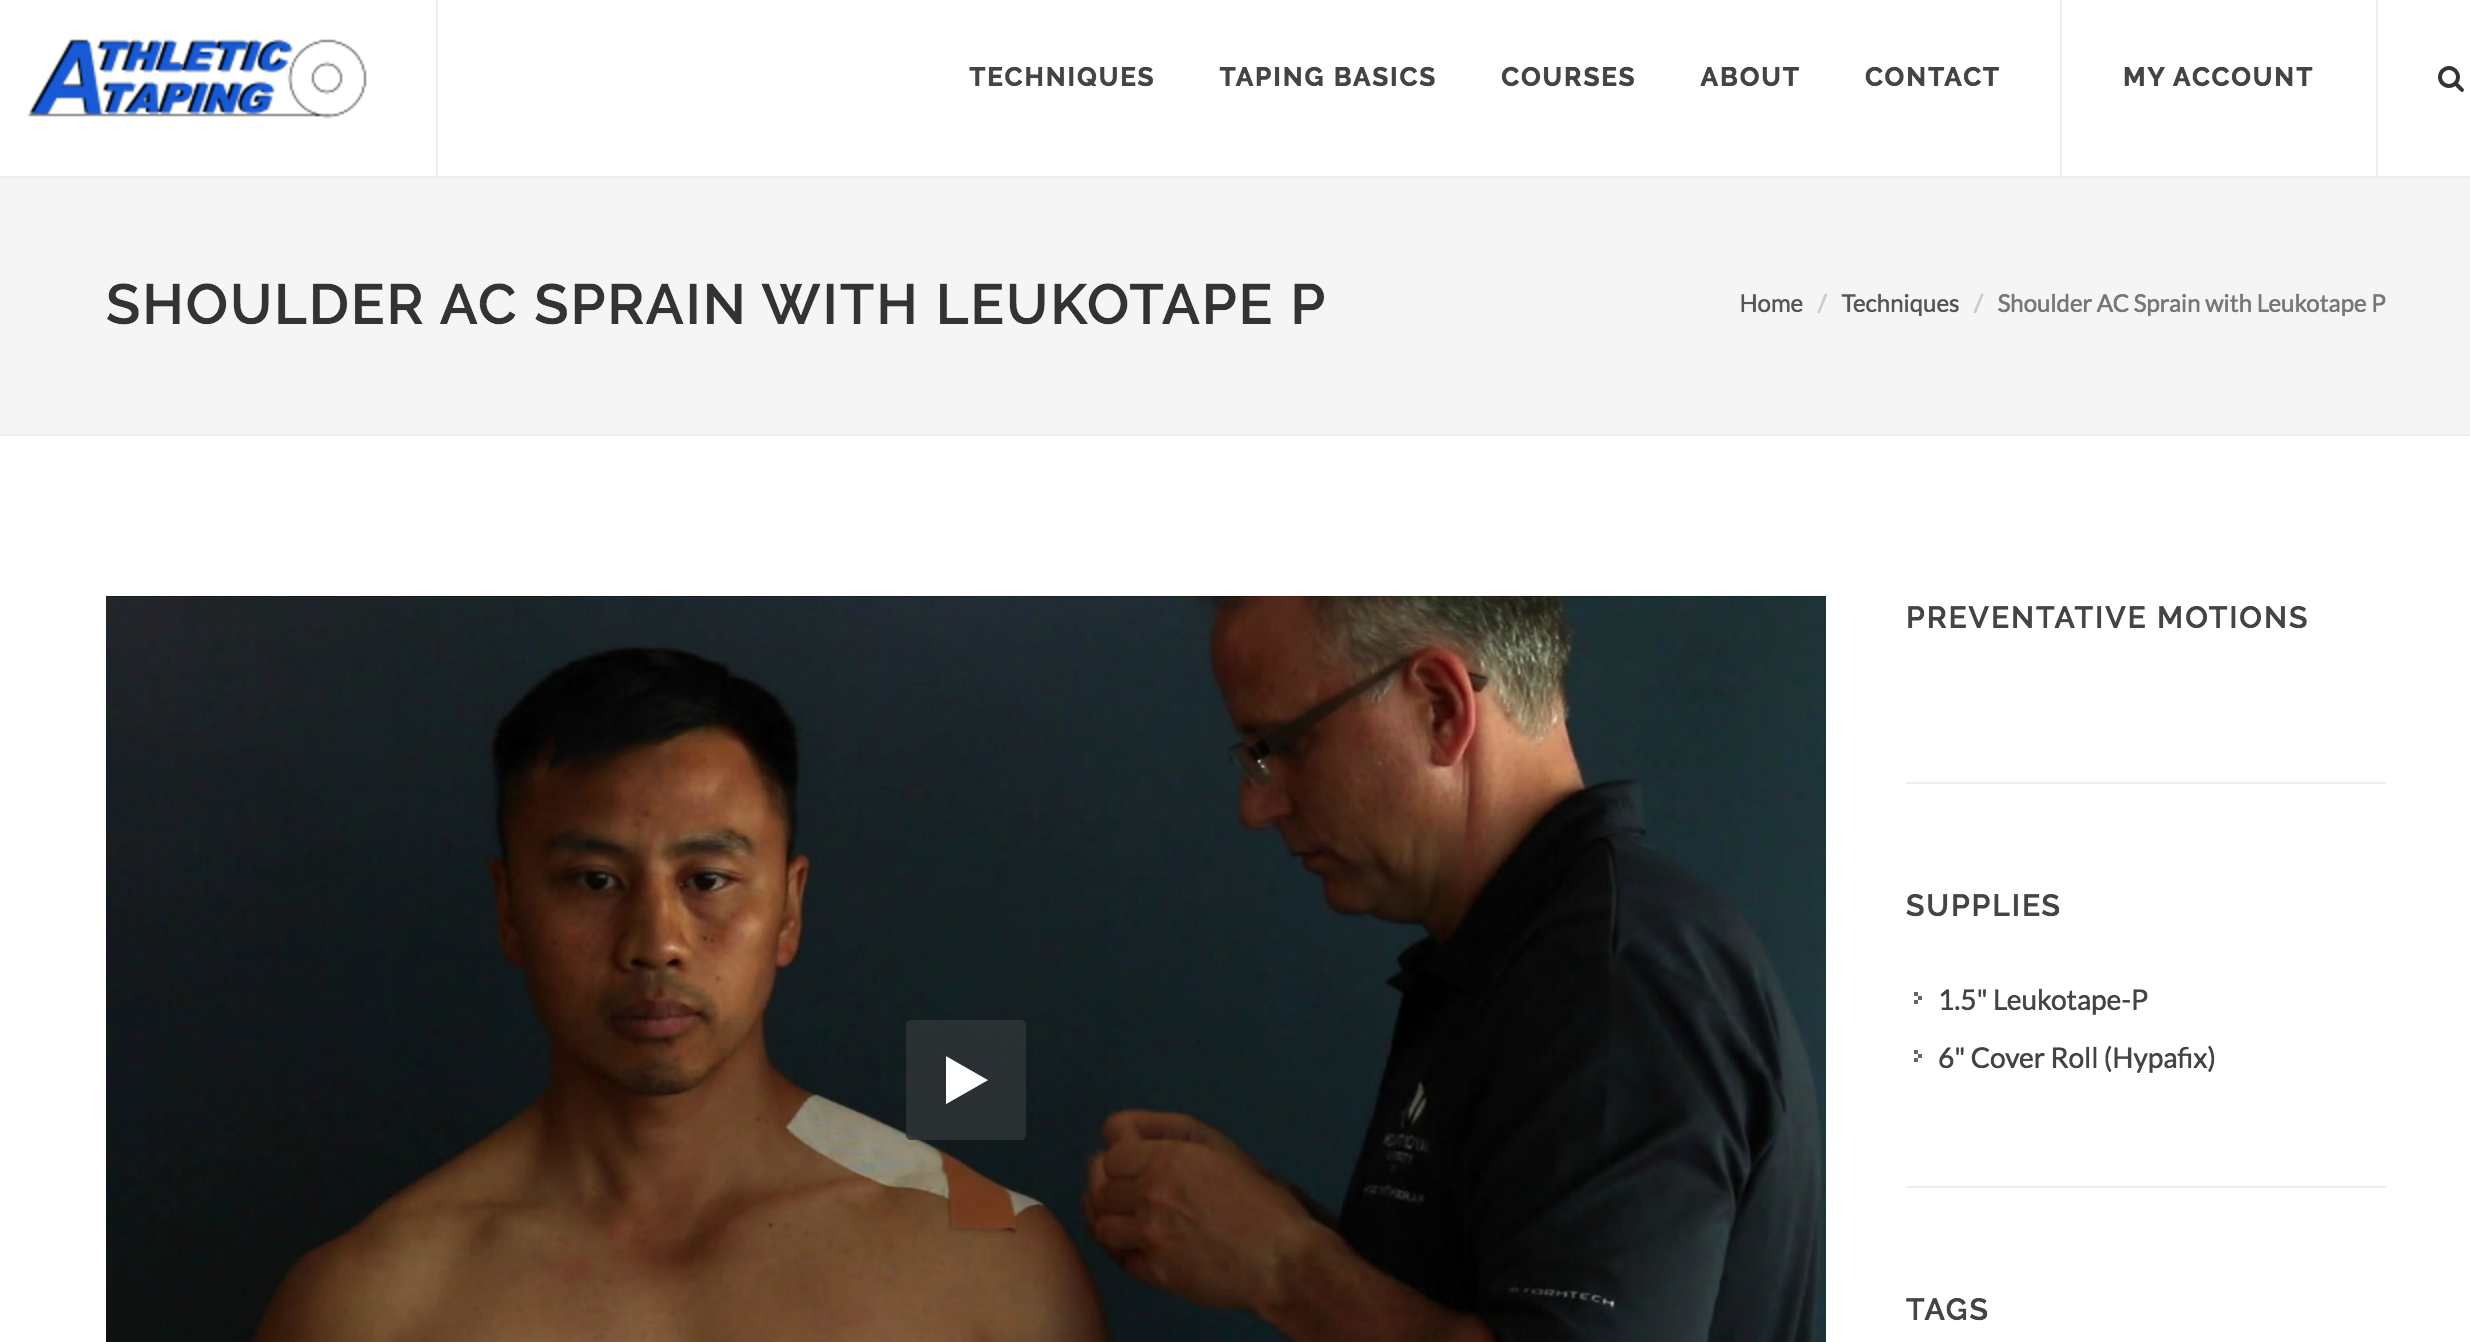Click the 6" Cover Roll (Hypafix) item
Viewport: 2470px width, 1342px height.
[2077, 1058]
